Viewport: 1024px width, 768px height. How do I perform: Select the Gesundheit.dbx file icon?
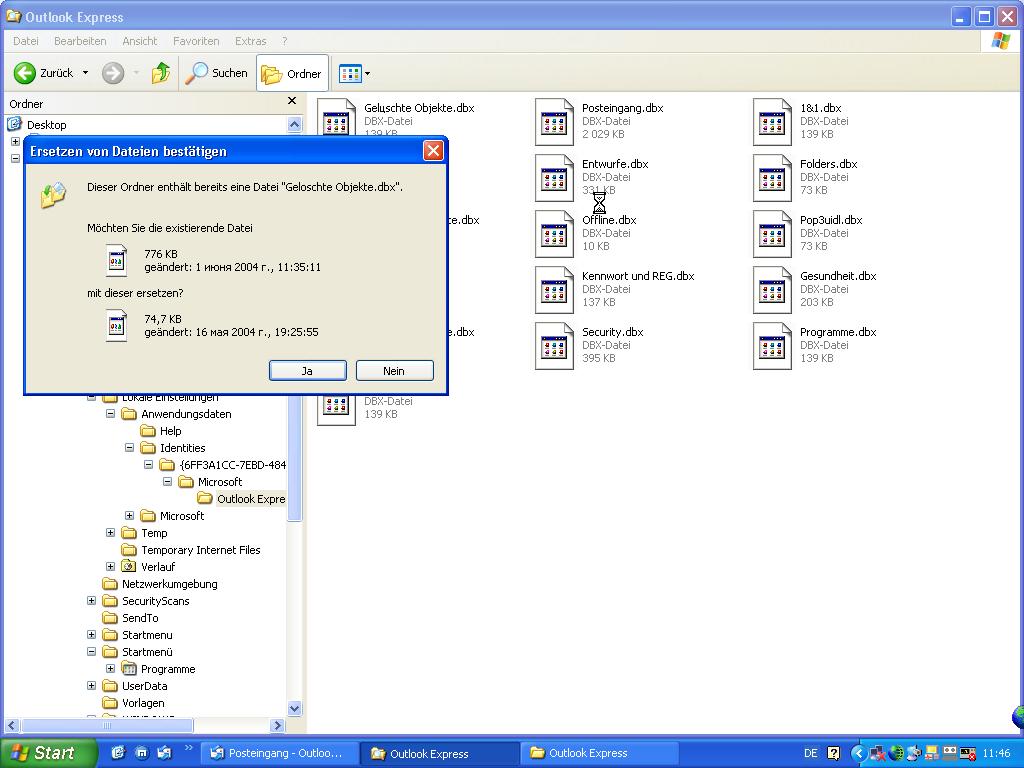[x=773, y=291]
